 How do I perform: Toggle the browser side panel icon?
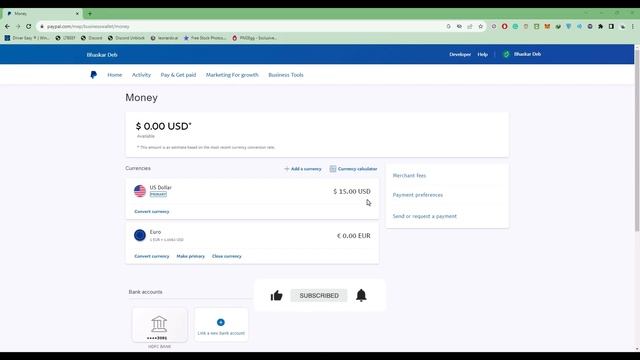pyautogui.click(x=611, y=26)
